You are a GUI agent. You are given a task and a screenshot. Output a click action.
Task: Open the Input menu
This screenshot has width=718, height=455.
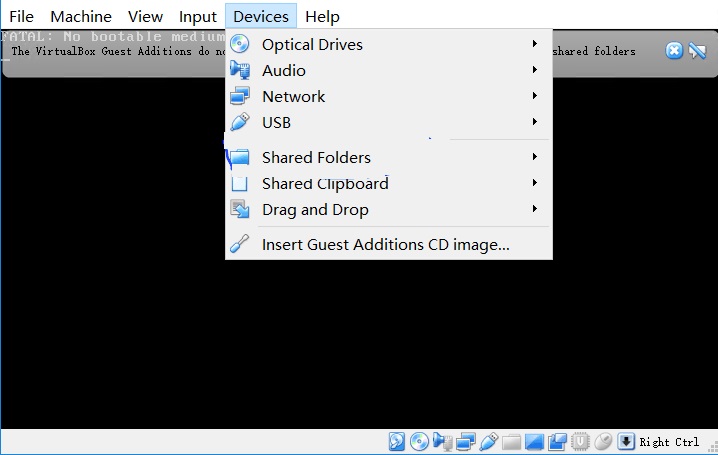[197, 16]
